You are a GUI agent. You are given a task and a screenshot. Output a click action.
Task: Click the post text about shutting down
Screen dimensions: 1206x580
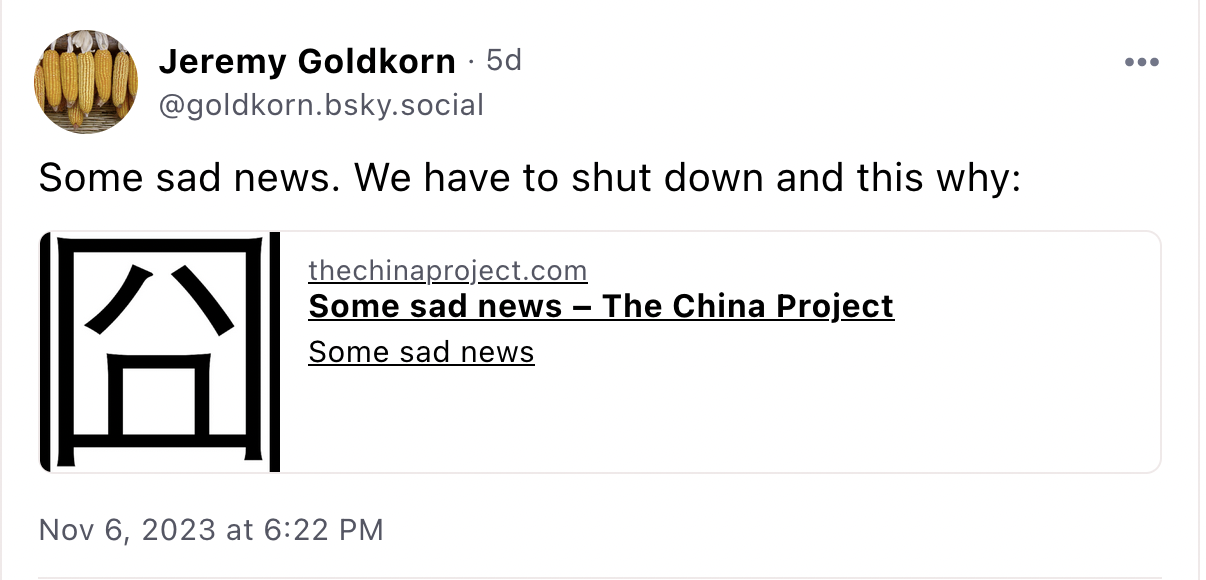tap(529, 179)
